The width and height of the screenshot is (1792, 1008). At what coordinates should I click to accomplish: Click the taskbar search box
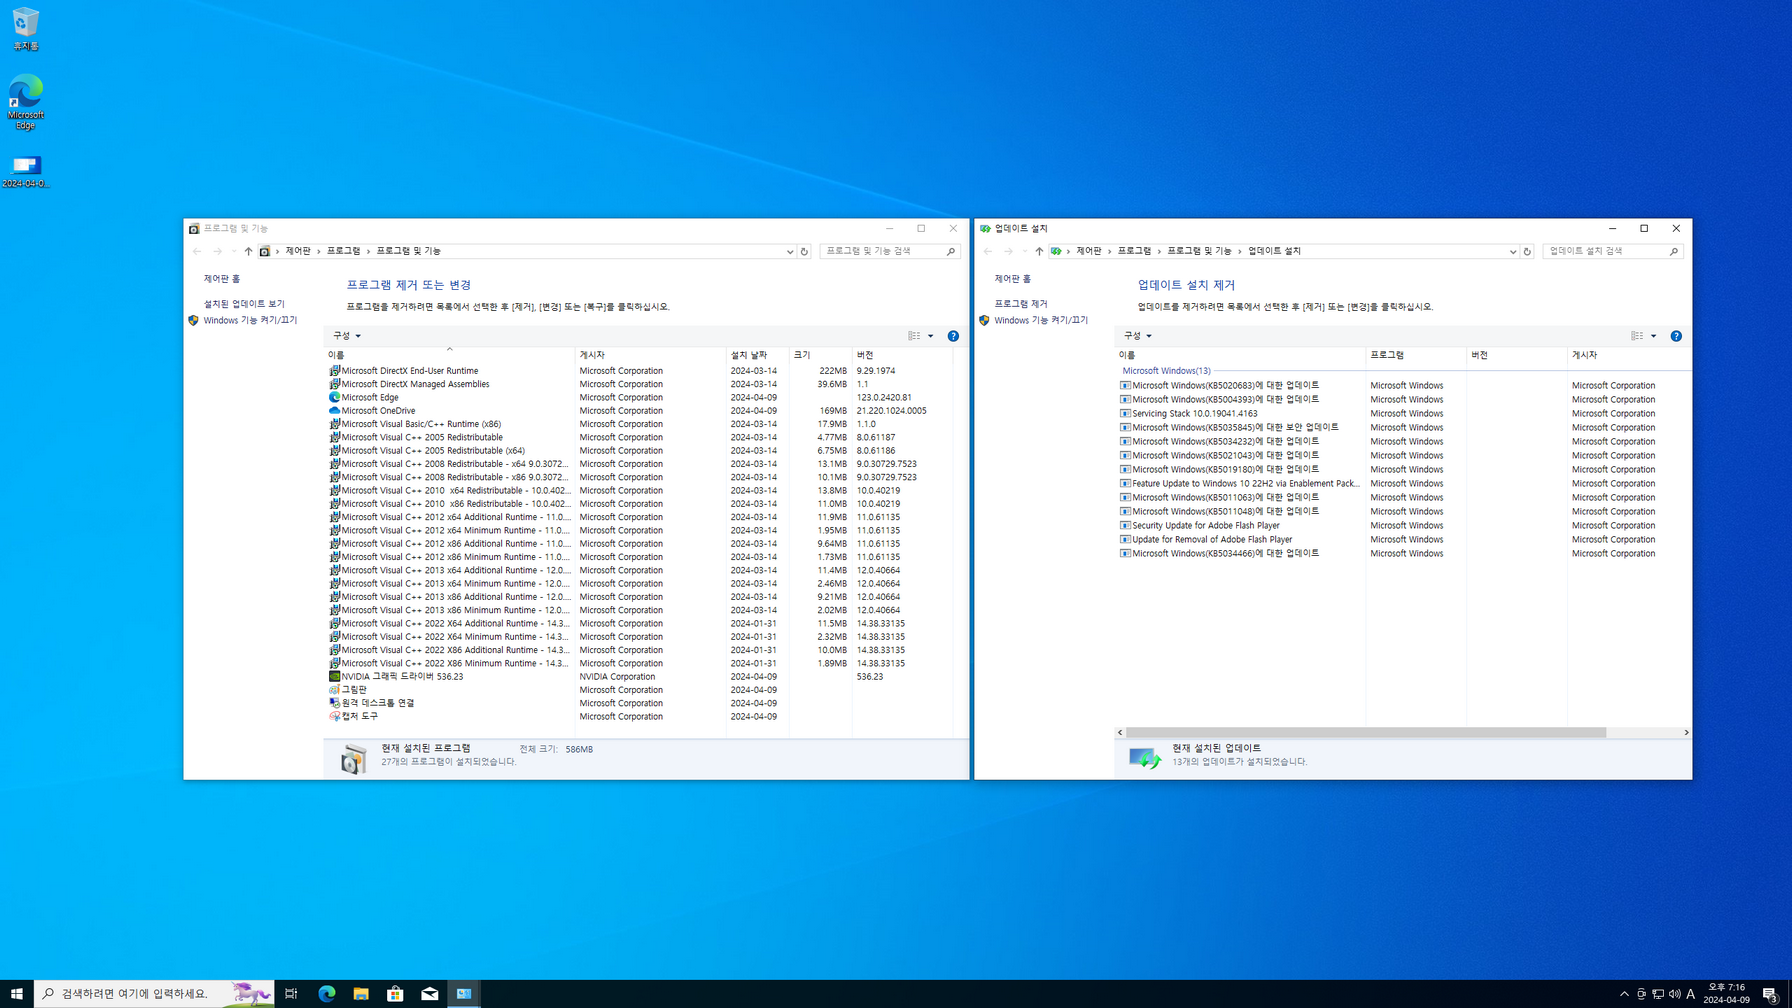154,994
